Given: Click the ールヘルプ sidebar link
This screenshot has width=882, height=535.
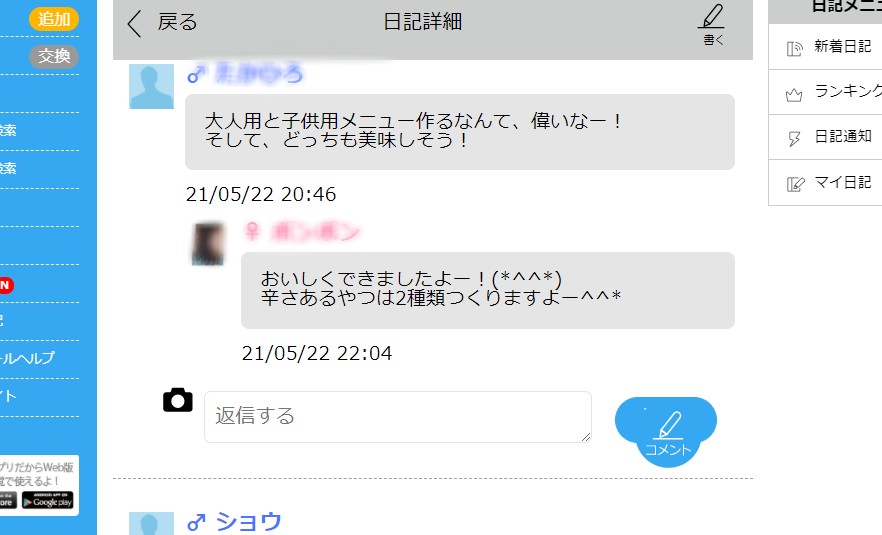Looking at the screenshot, I should point(27,358).
